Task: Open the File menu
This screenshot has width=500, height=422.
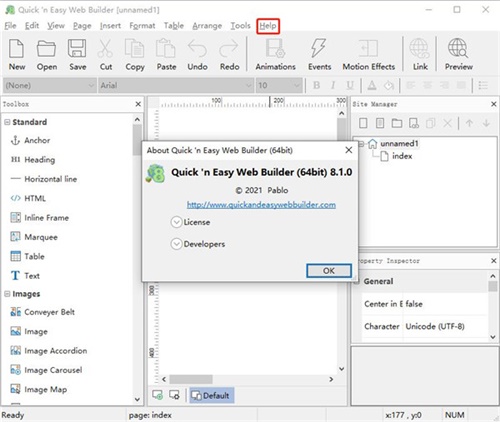Action: [10, 26]
